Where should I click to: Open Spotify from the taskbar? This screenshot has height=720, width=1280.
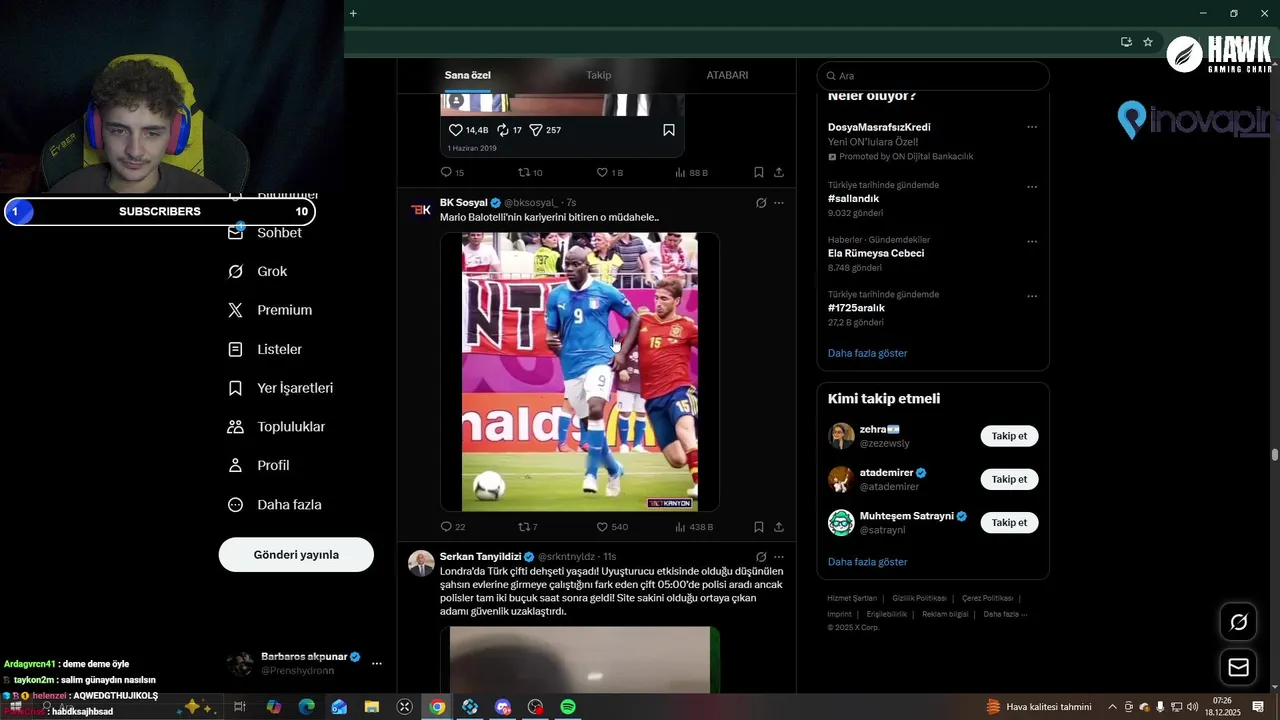[x=568, y=707]
